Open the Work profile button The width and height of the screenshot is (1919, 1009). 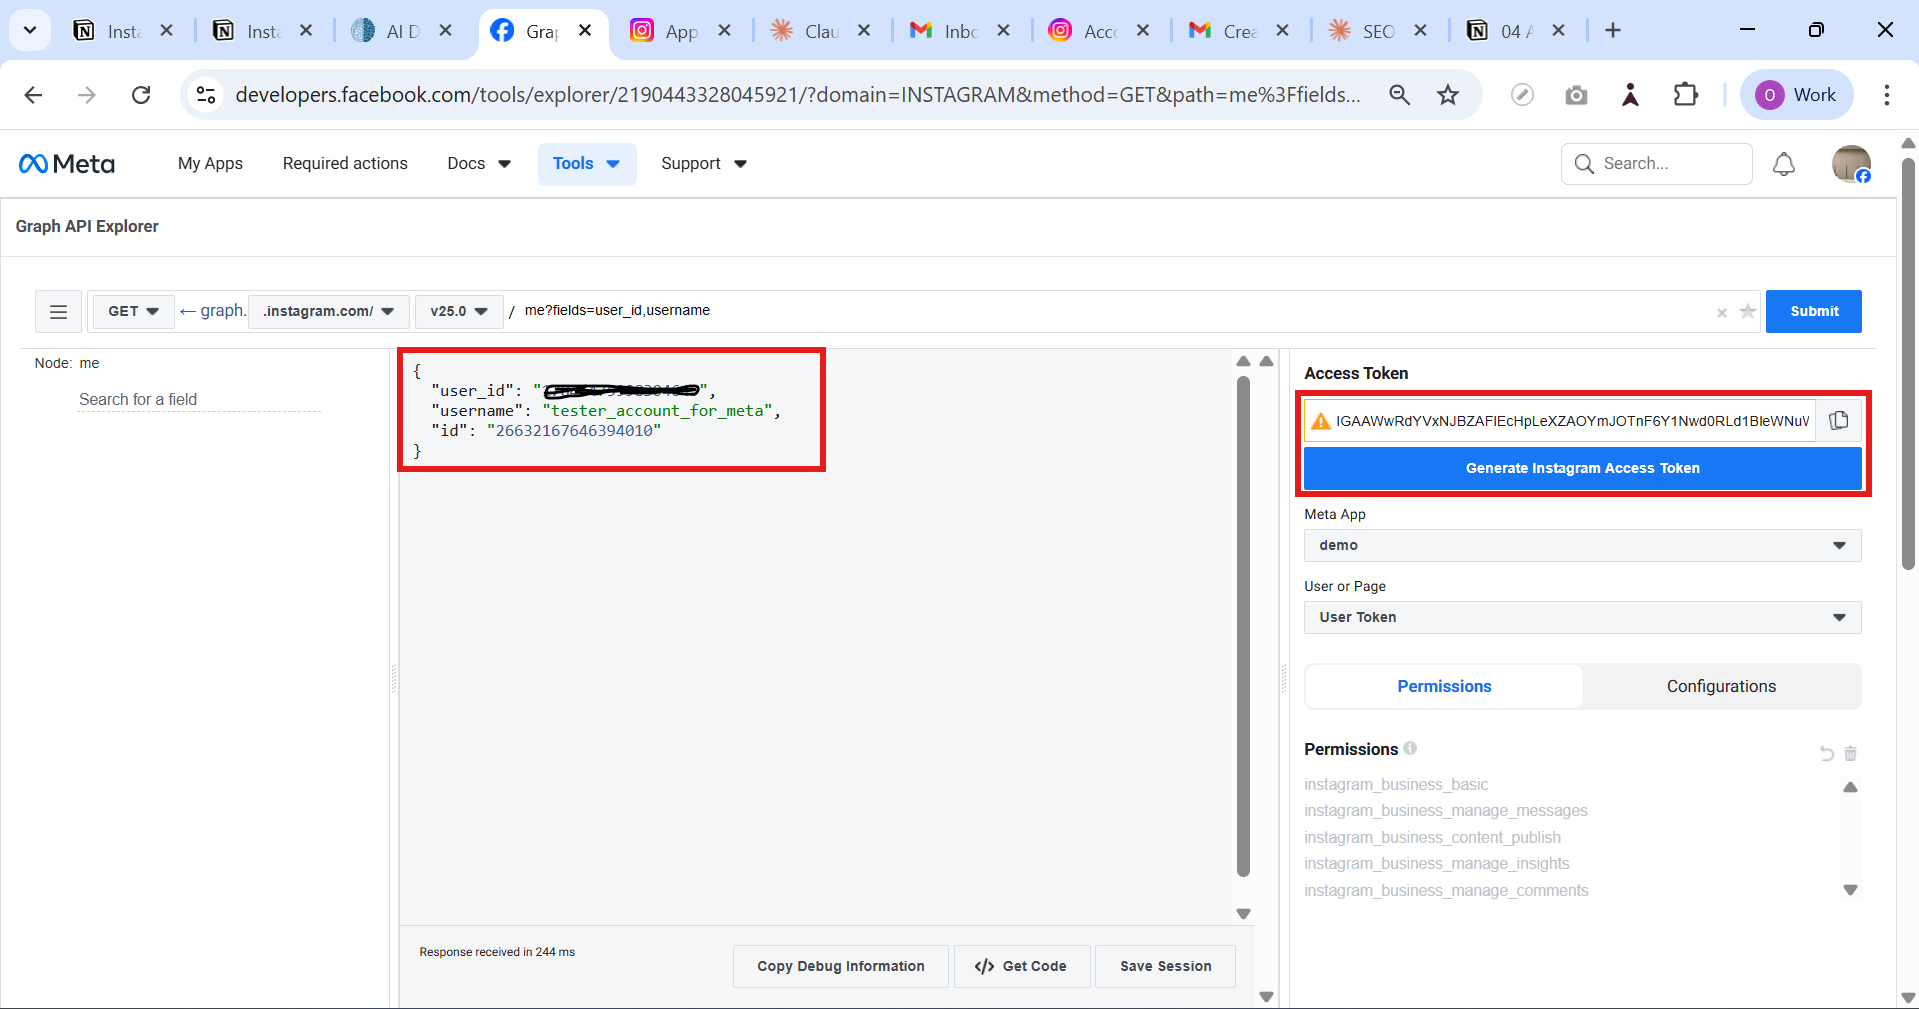(x=1797, y=95)
